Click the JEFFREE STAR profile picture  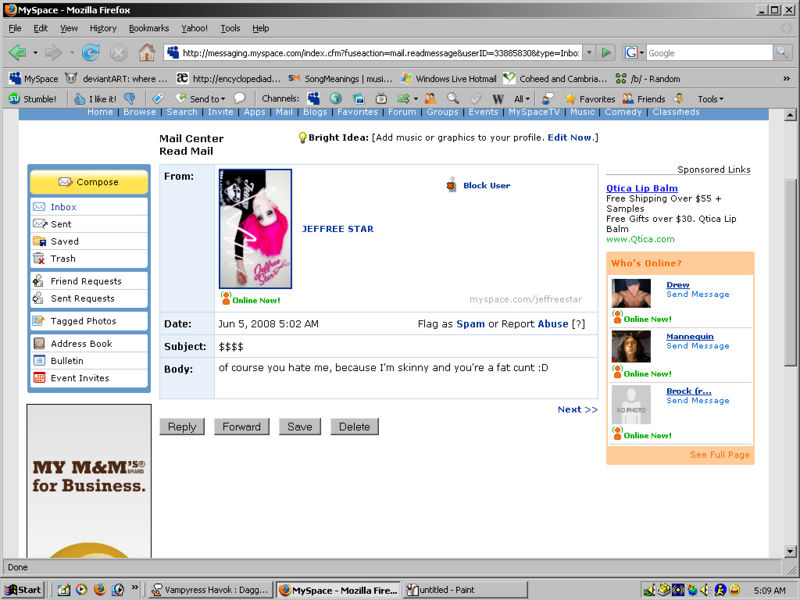pyautogui.click(x=255, y=229)
